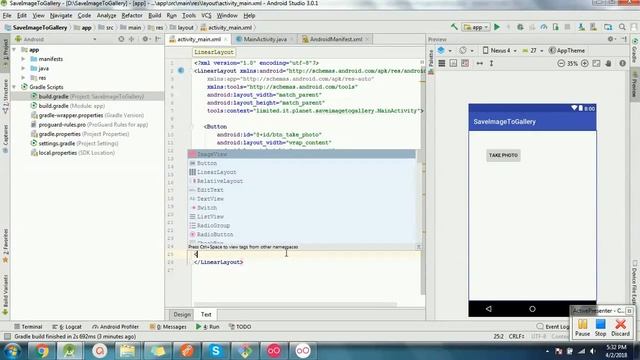The height and width of the screenshot is (360, 640).
Task: Select RadioButton from autocomplete list
Action: 302,234
